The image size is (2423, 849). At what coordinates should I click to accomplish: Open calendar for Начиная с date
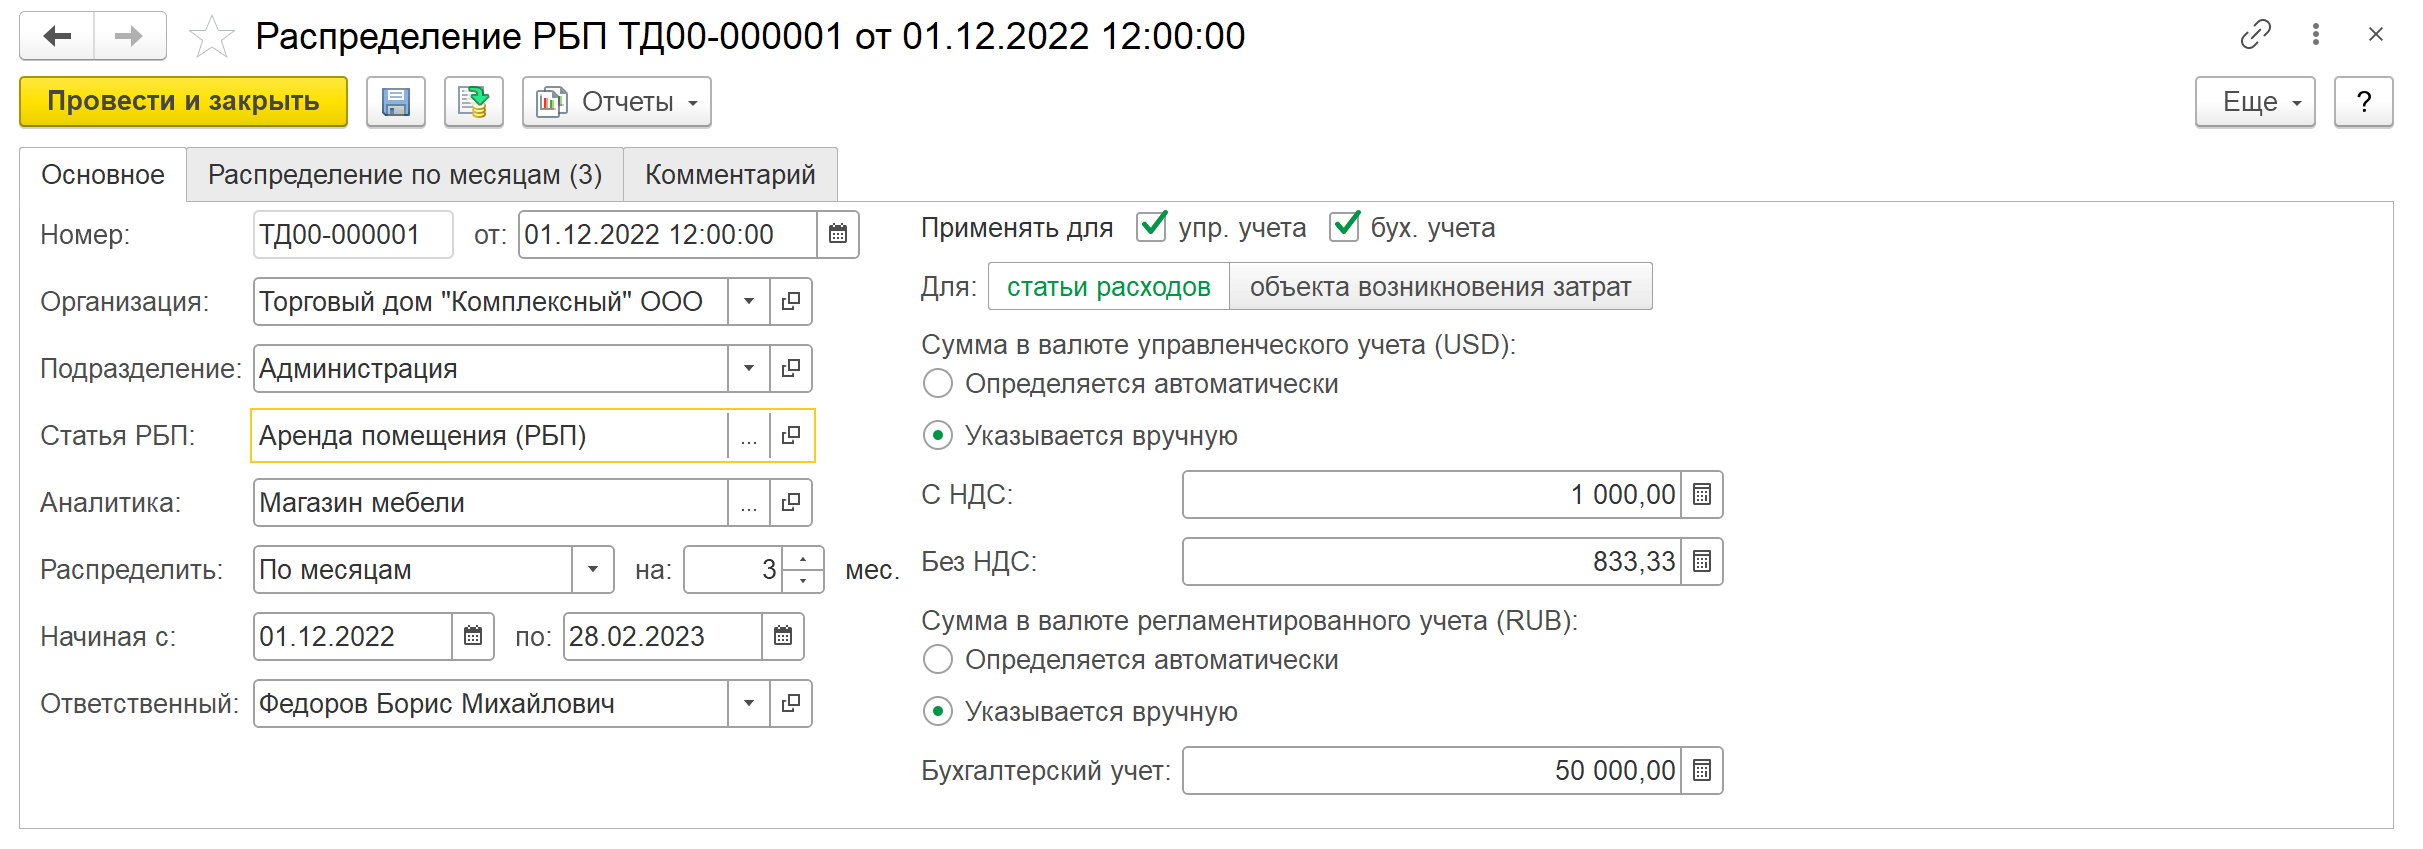click(x=473, y=637)
